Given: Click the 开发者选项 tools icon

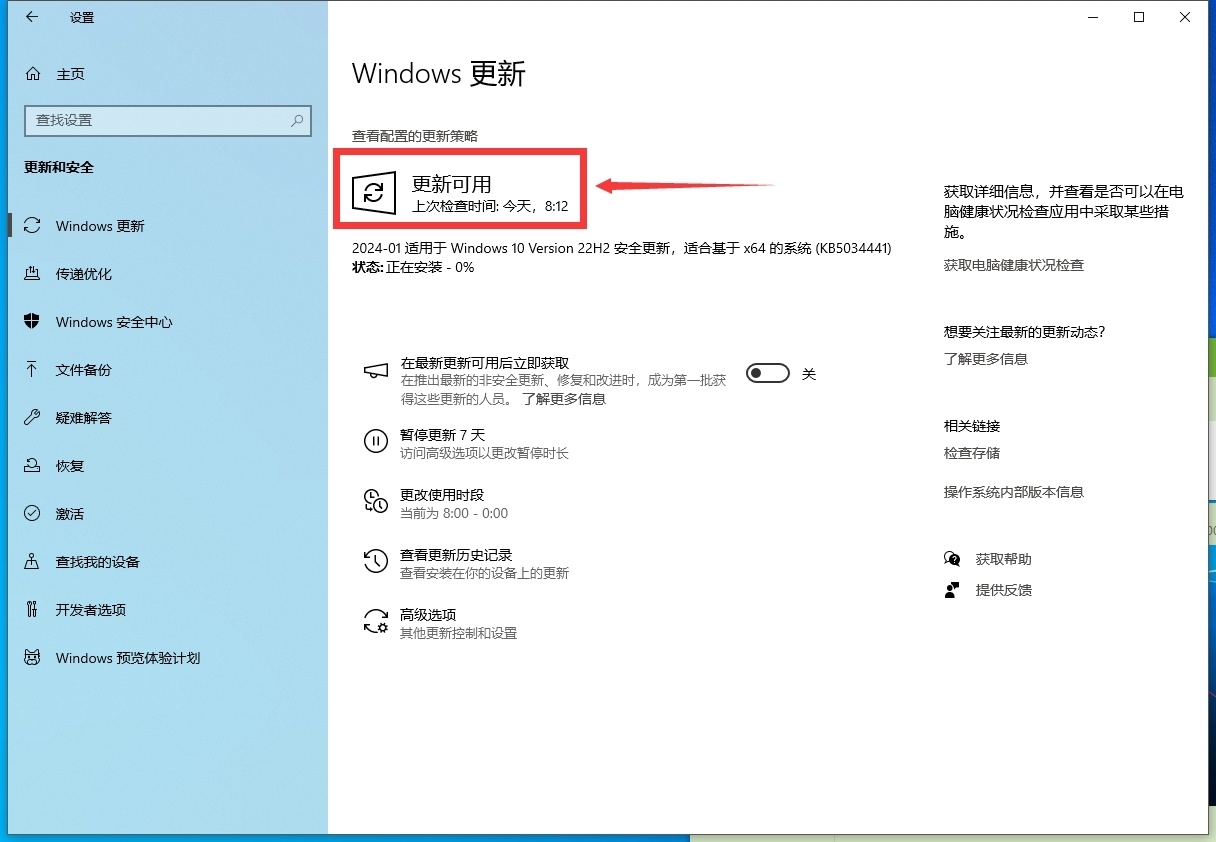Looking at the screenshot, I should (x=32, y=610).
